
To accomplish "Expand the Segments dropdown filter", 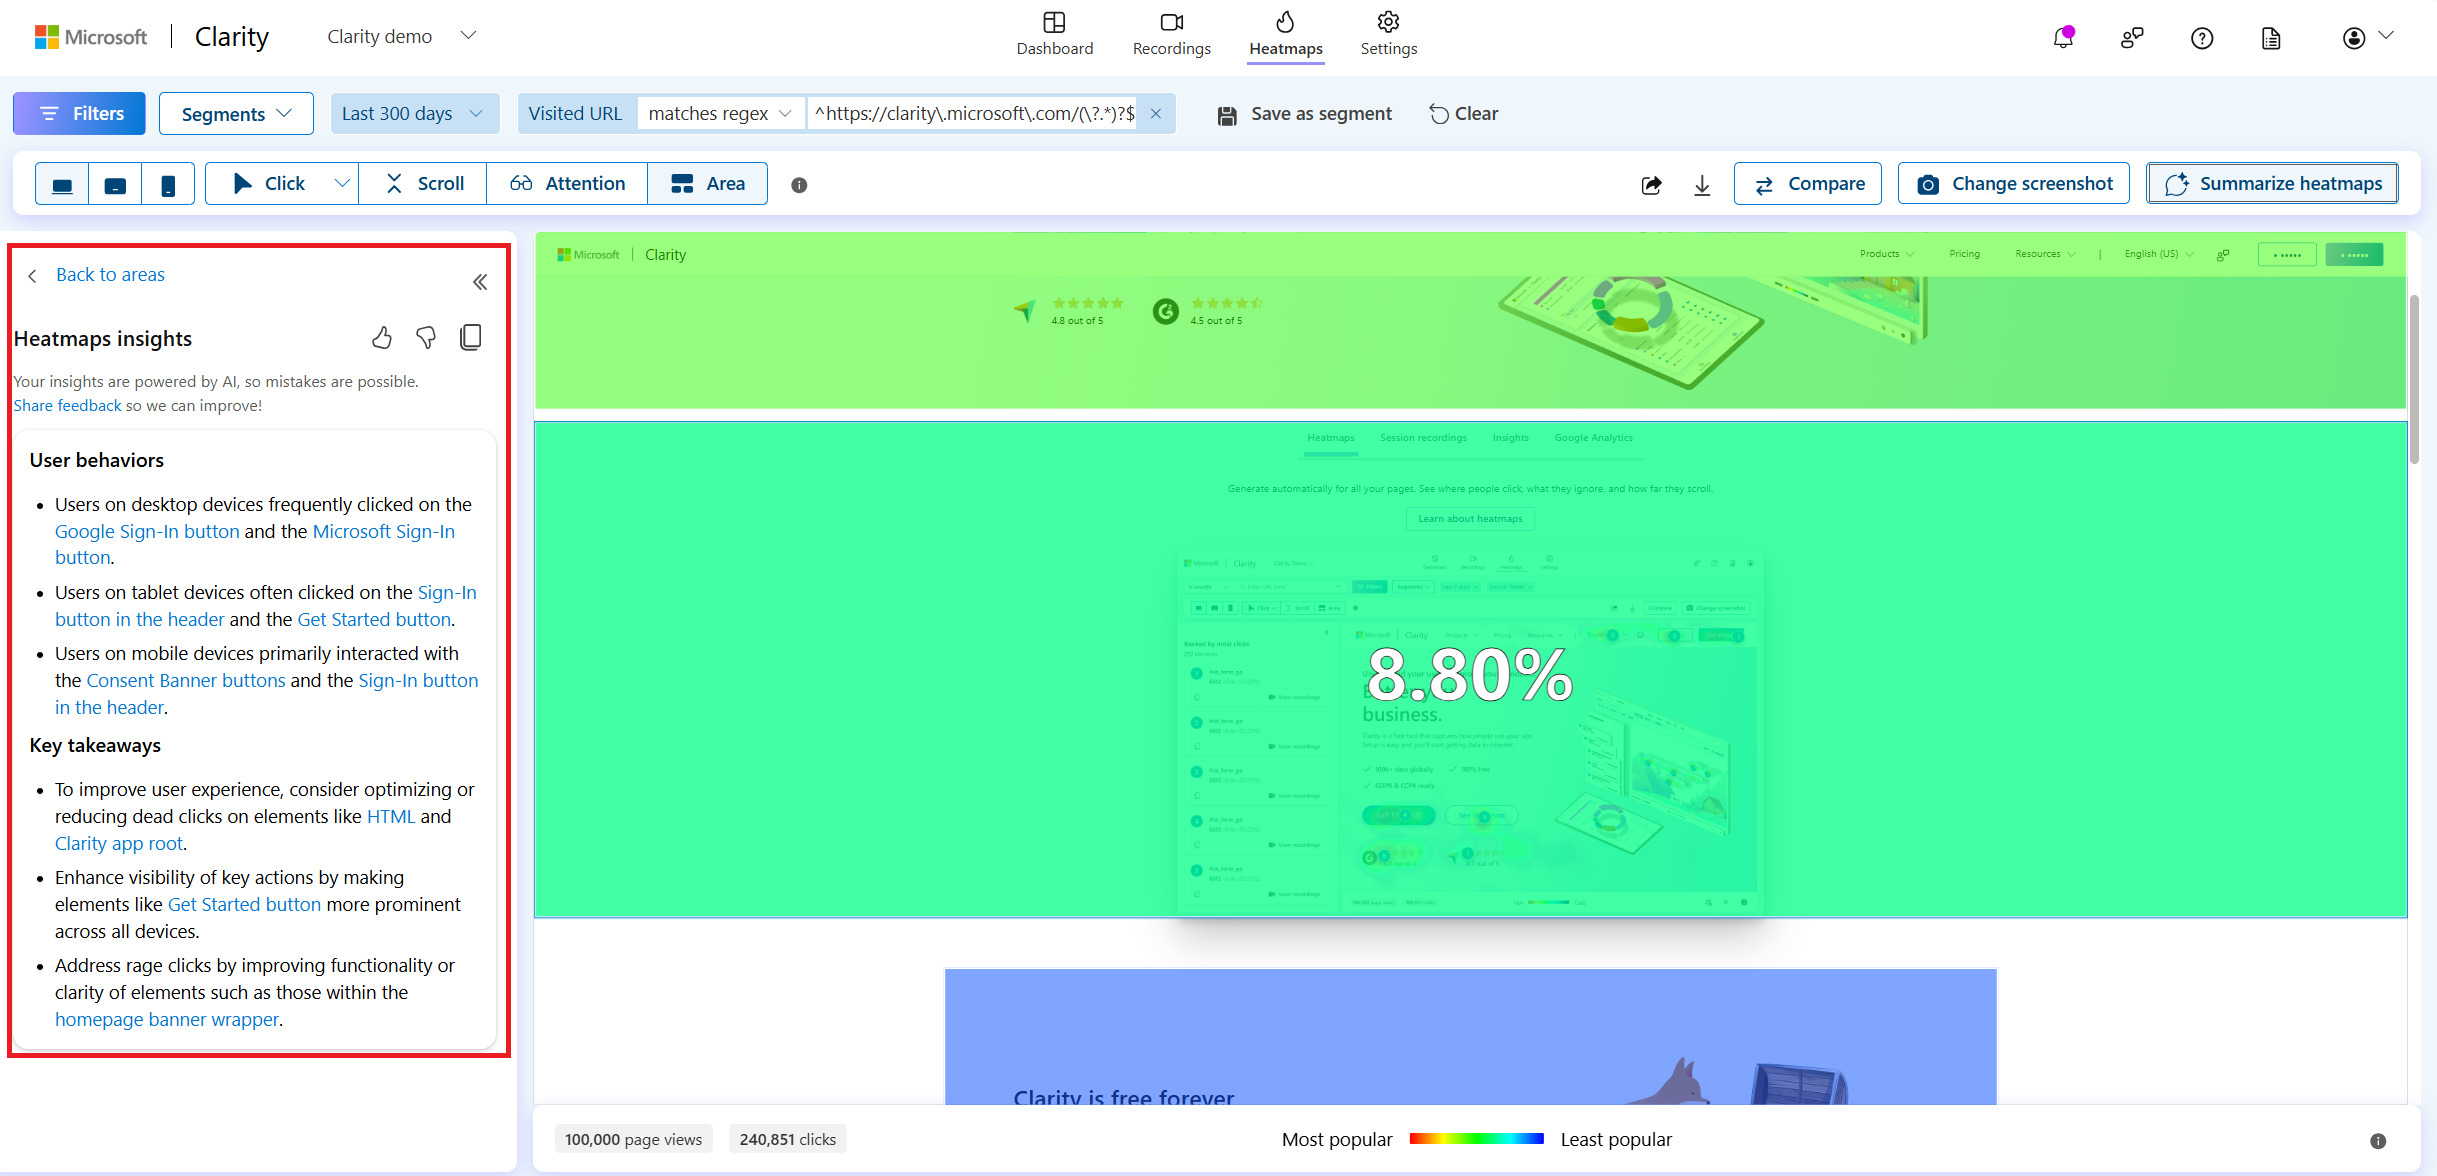I will (233, 112).
